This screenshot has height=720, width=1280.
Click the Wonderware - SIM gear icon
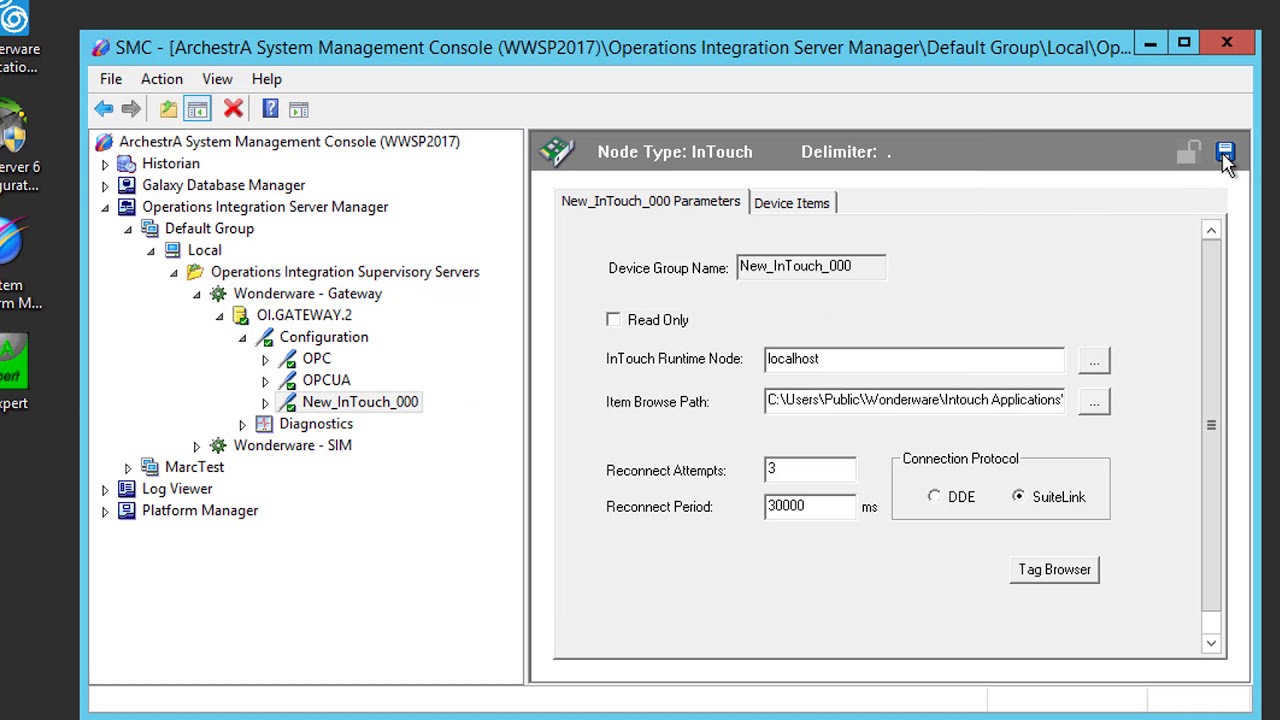point(218,446)
